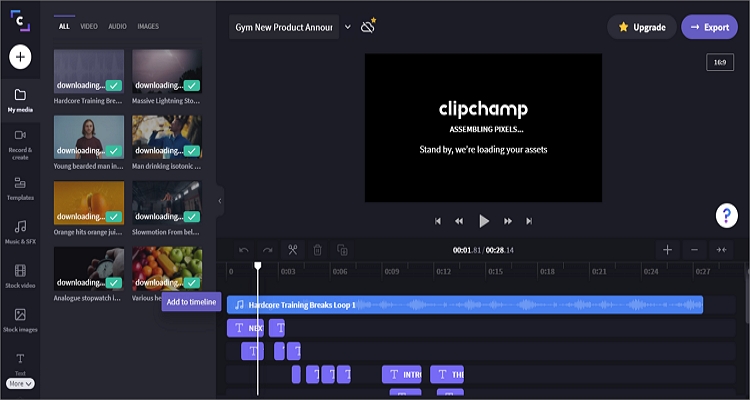The height and width of the screenshot is (400, 750).
Task: Click the white plus add media button
Action: click(20, 57)
